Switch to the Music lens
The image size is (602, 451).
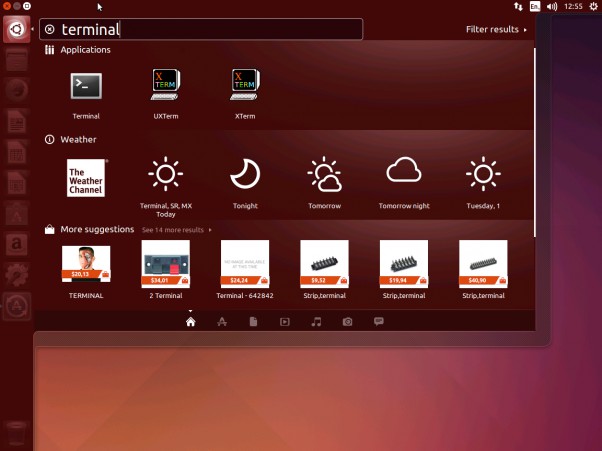[316, 322]
